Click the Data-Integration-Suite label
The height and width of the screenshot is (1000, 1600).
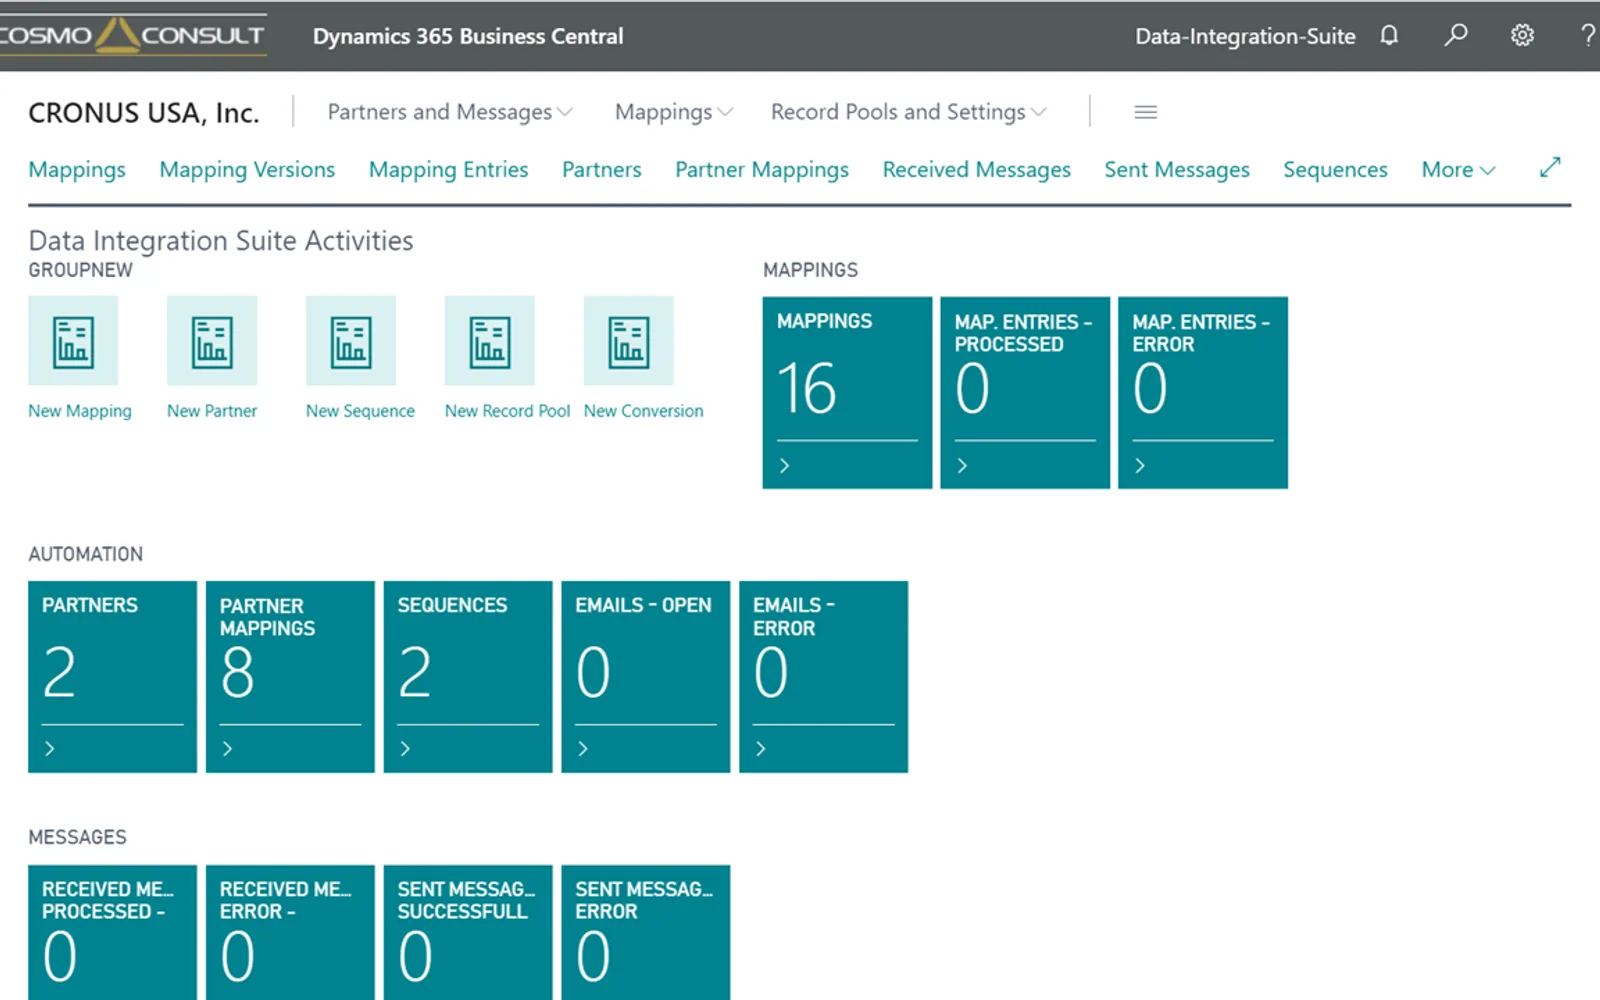[1245, 36]
